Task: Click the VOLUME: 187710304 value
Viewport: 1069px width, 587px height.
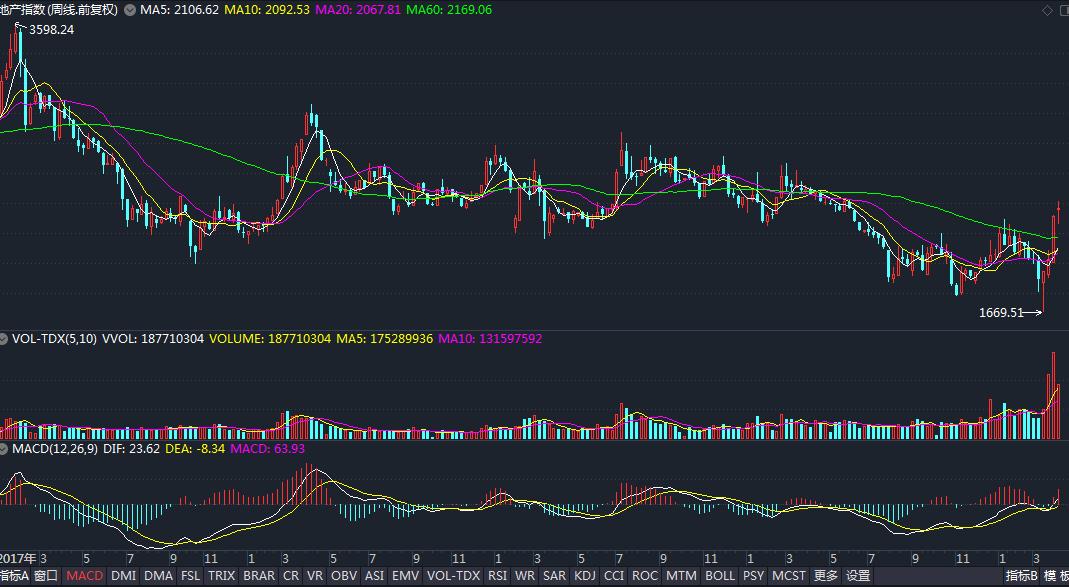Action: [270, 339]
